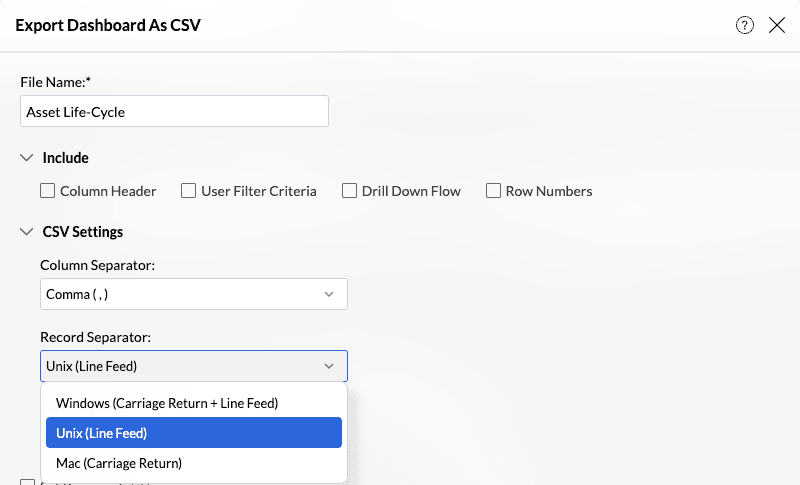Tick the User Filter Criteria checkbox

(x=188, y=191)
